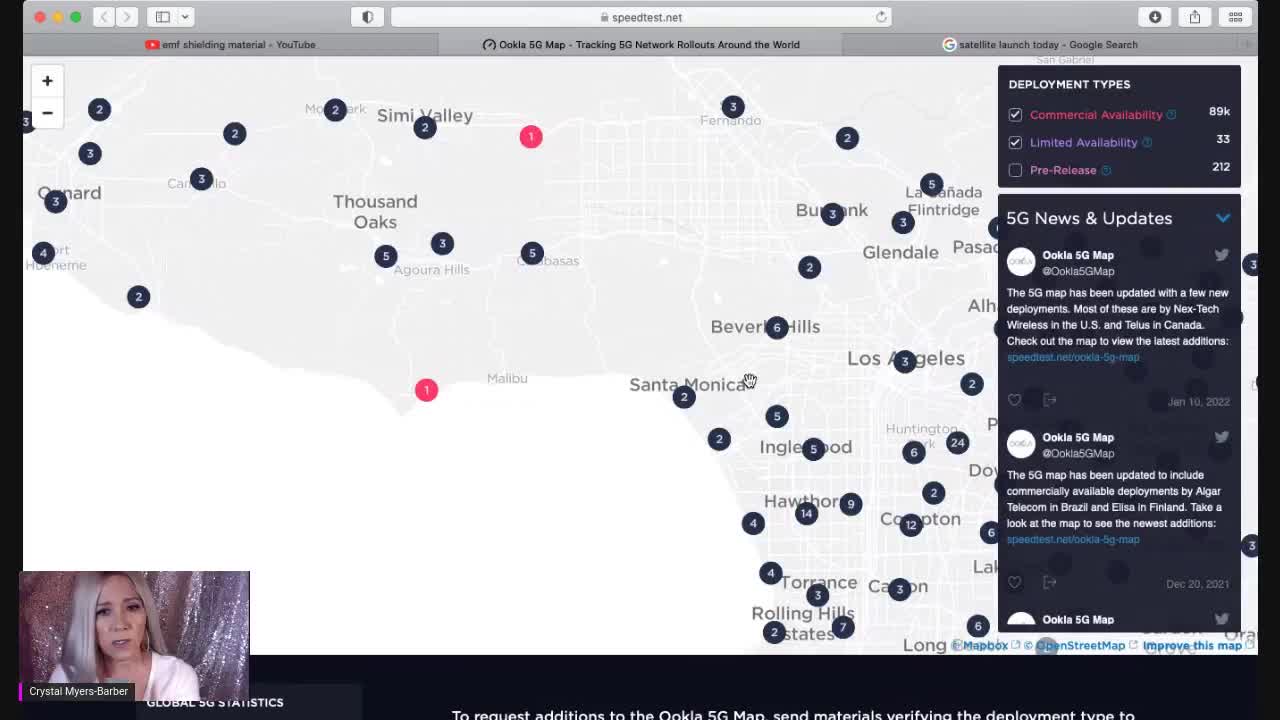This screenshot has height=720, width=1280.
Task: Uncheck Commercial Availability checkbox
Action: click(1015, 115)
